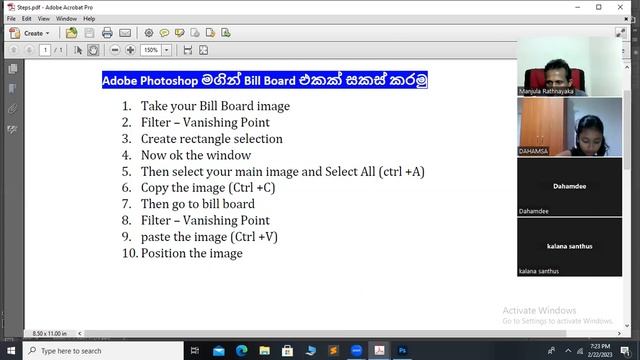Click the 150% zoom value field

tap(151, 50)
